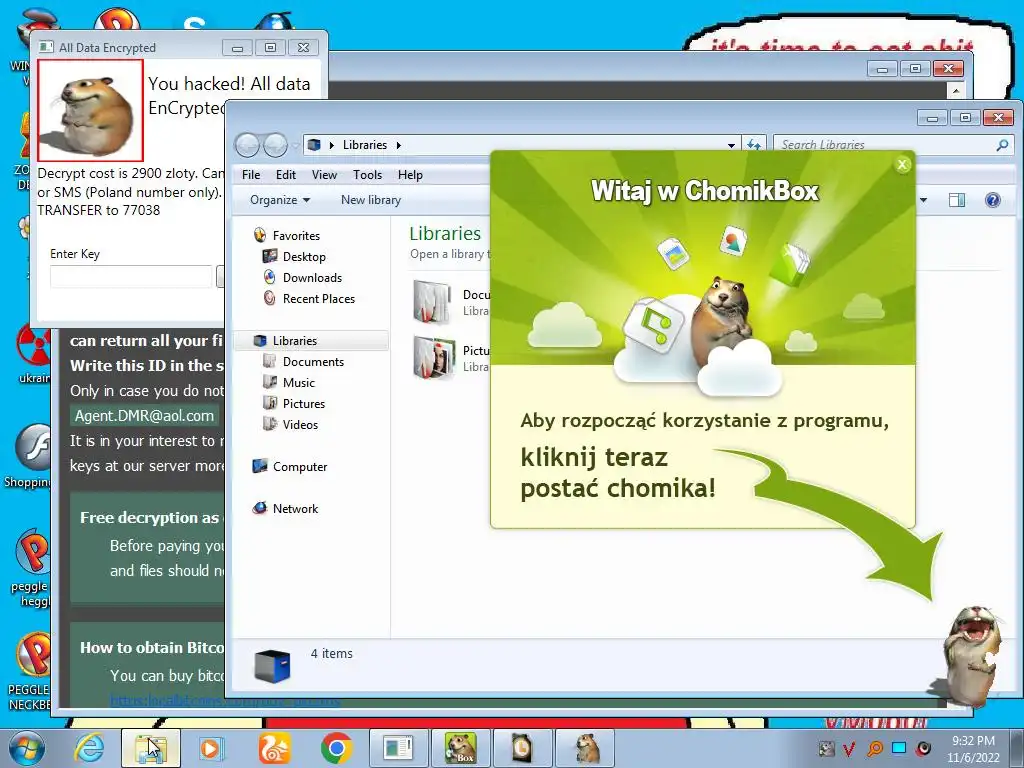1024x768 pixels.
Task: Click the vertical scrollbar up arrow in background window
Action: (x=956, y=90)
